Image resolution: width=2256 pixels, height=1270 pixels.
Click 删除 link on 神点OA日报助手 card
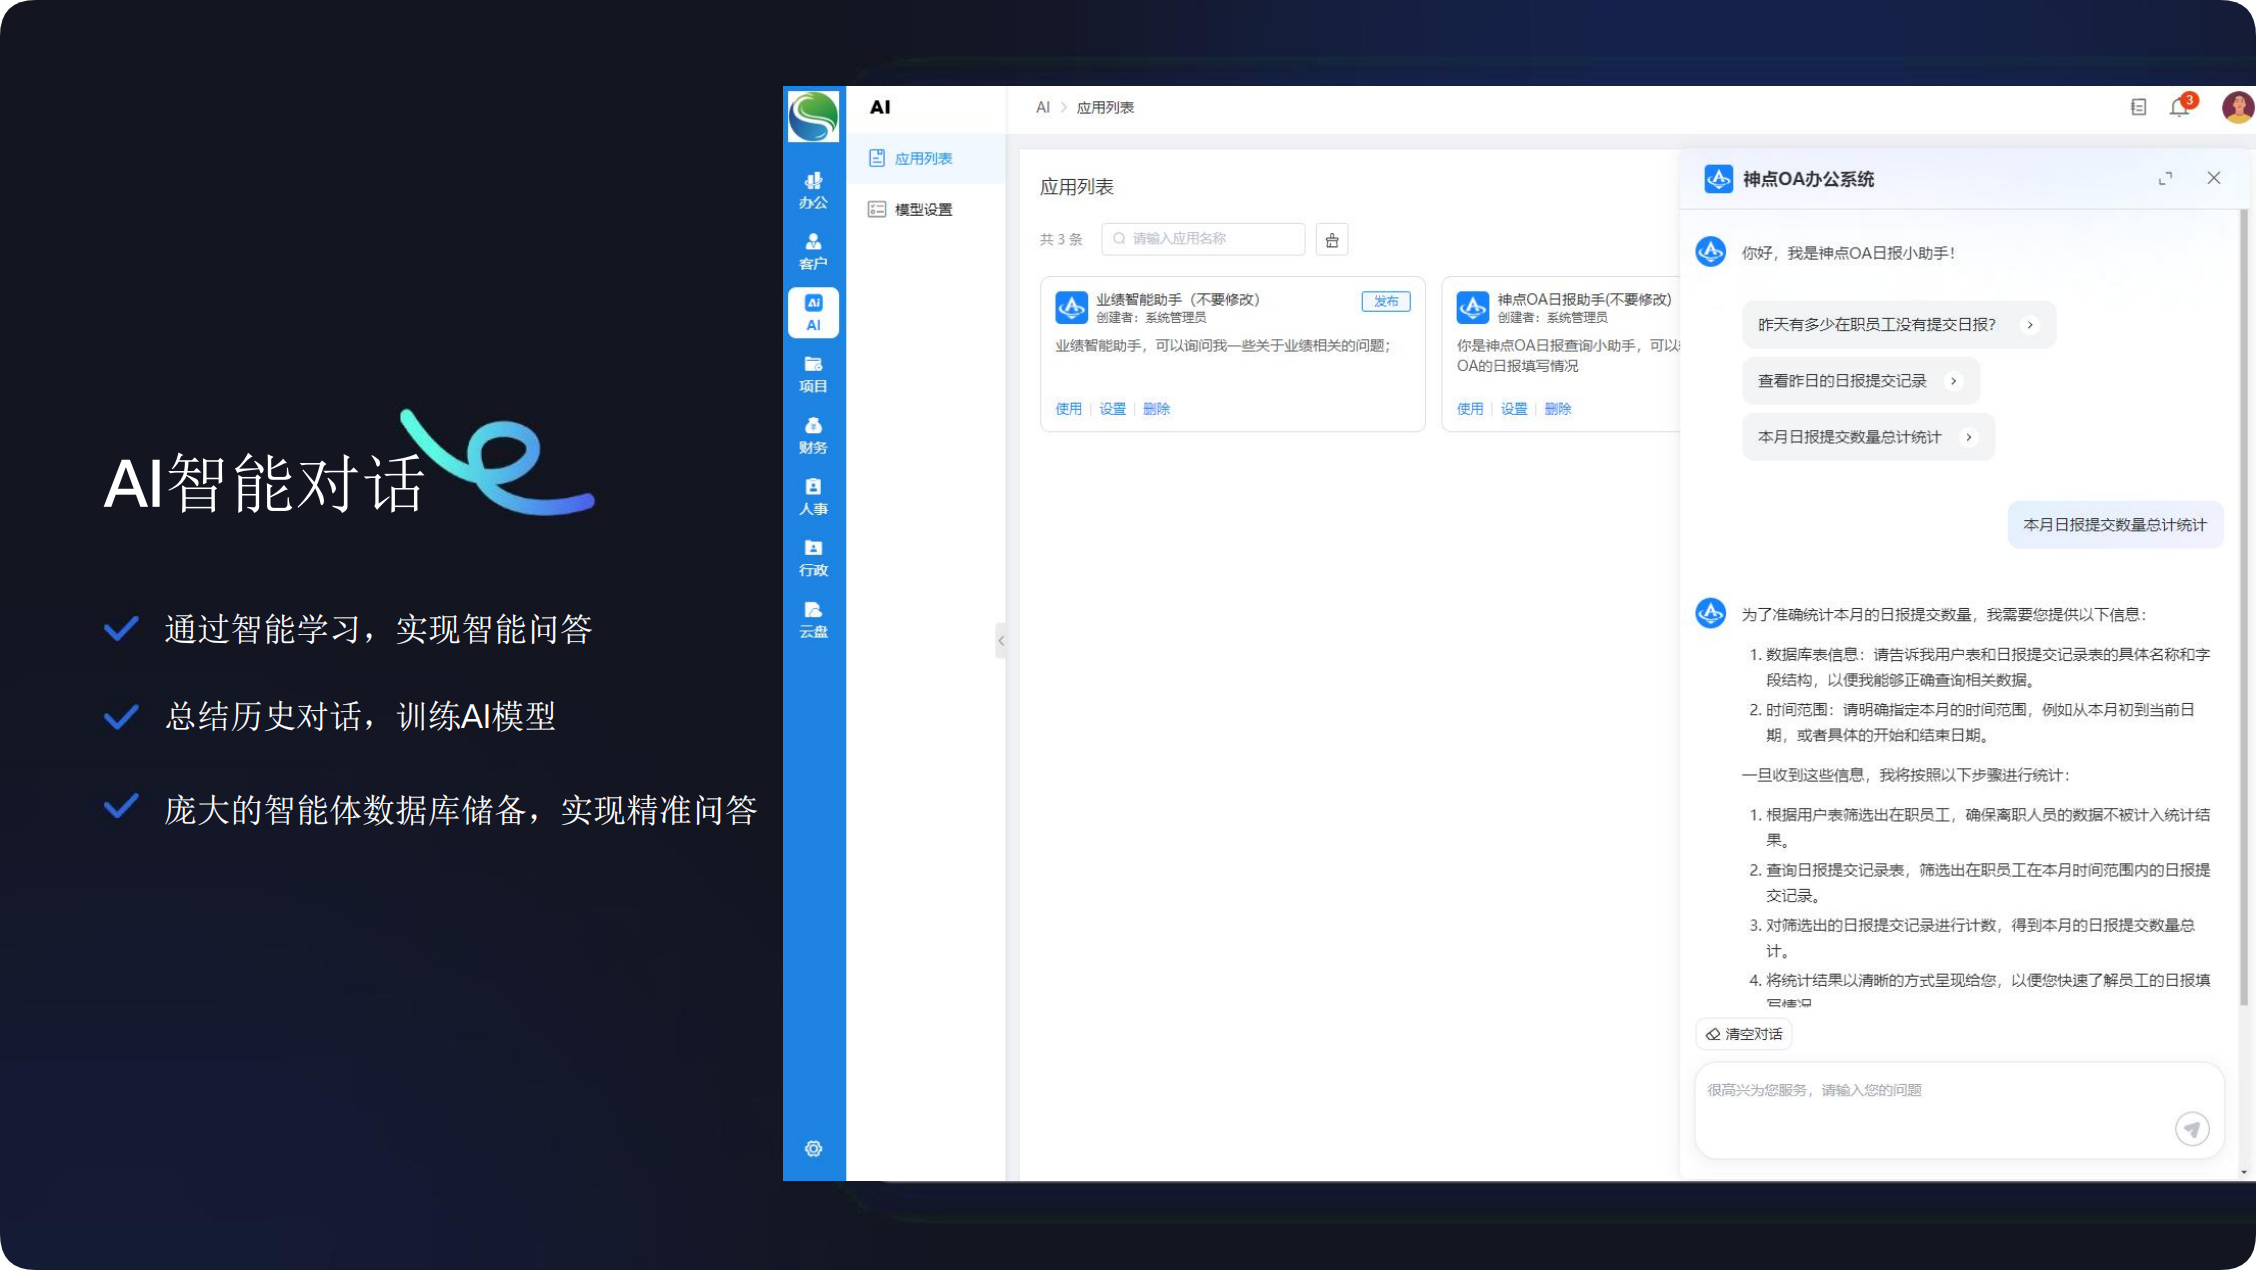click(1557, 408)
